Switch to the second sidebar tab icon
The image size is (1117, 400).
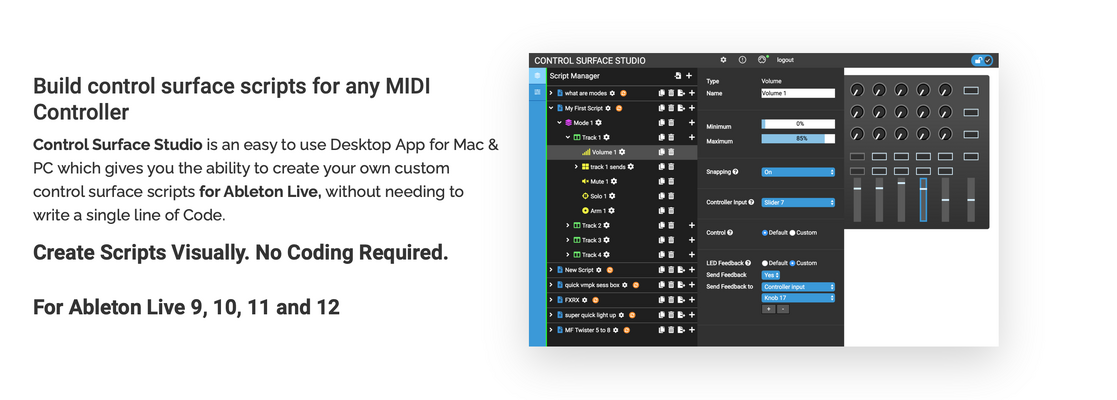(x=538, y=93)
